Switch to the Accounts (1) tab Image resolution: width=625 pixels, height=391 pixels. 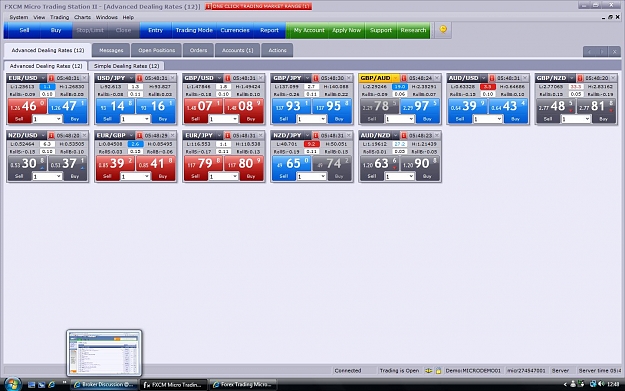coord(238,50)
